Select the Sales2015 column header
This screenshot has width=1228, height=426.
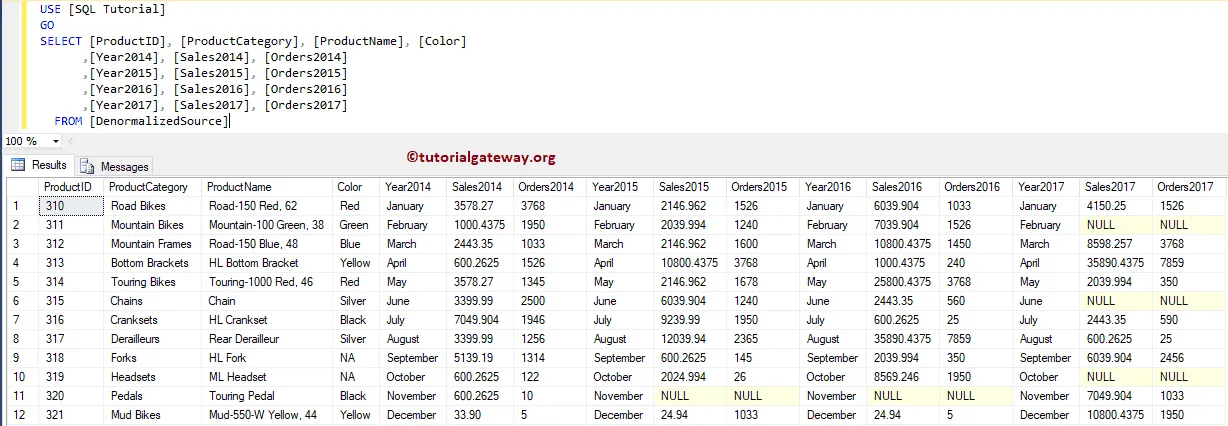tap(689, 187)
